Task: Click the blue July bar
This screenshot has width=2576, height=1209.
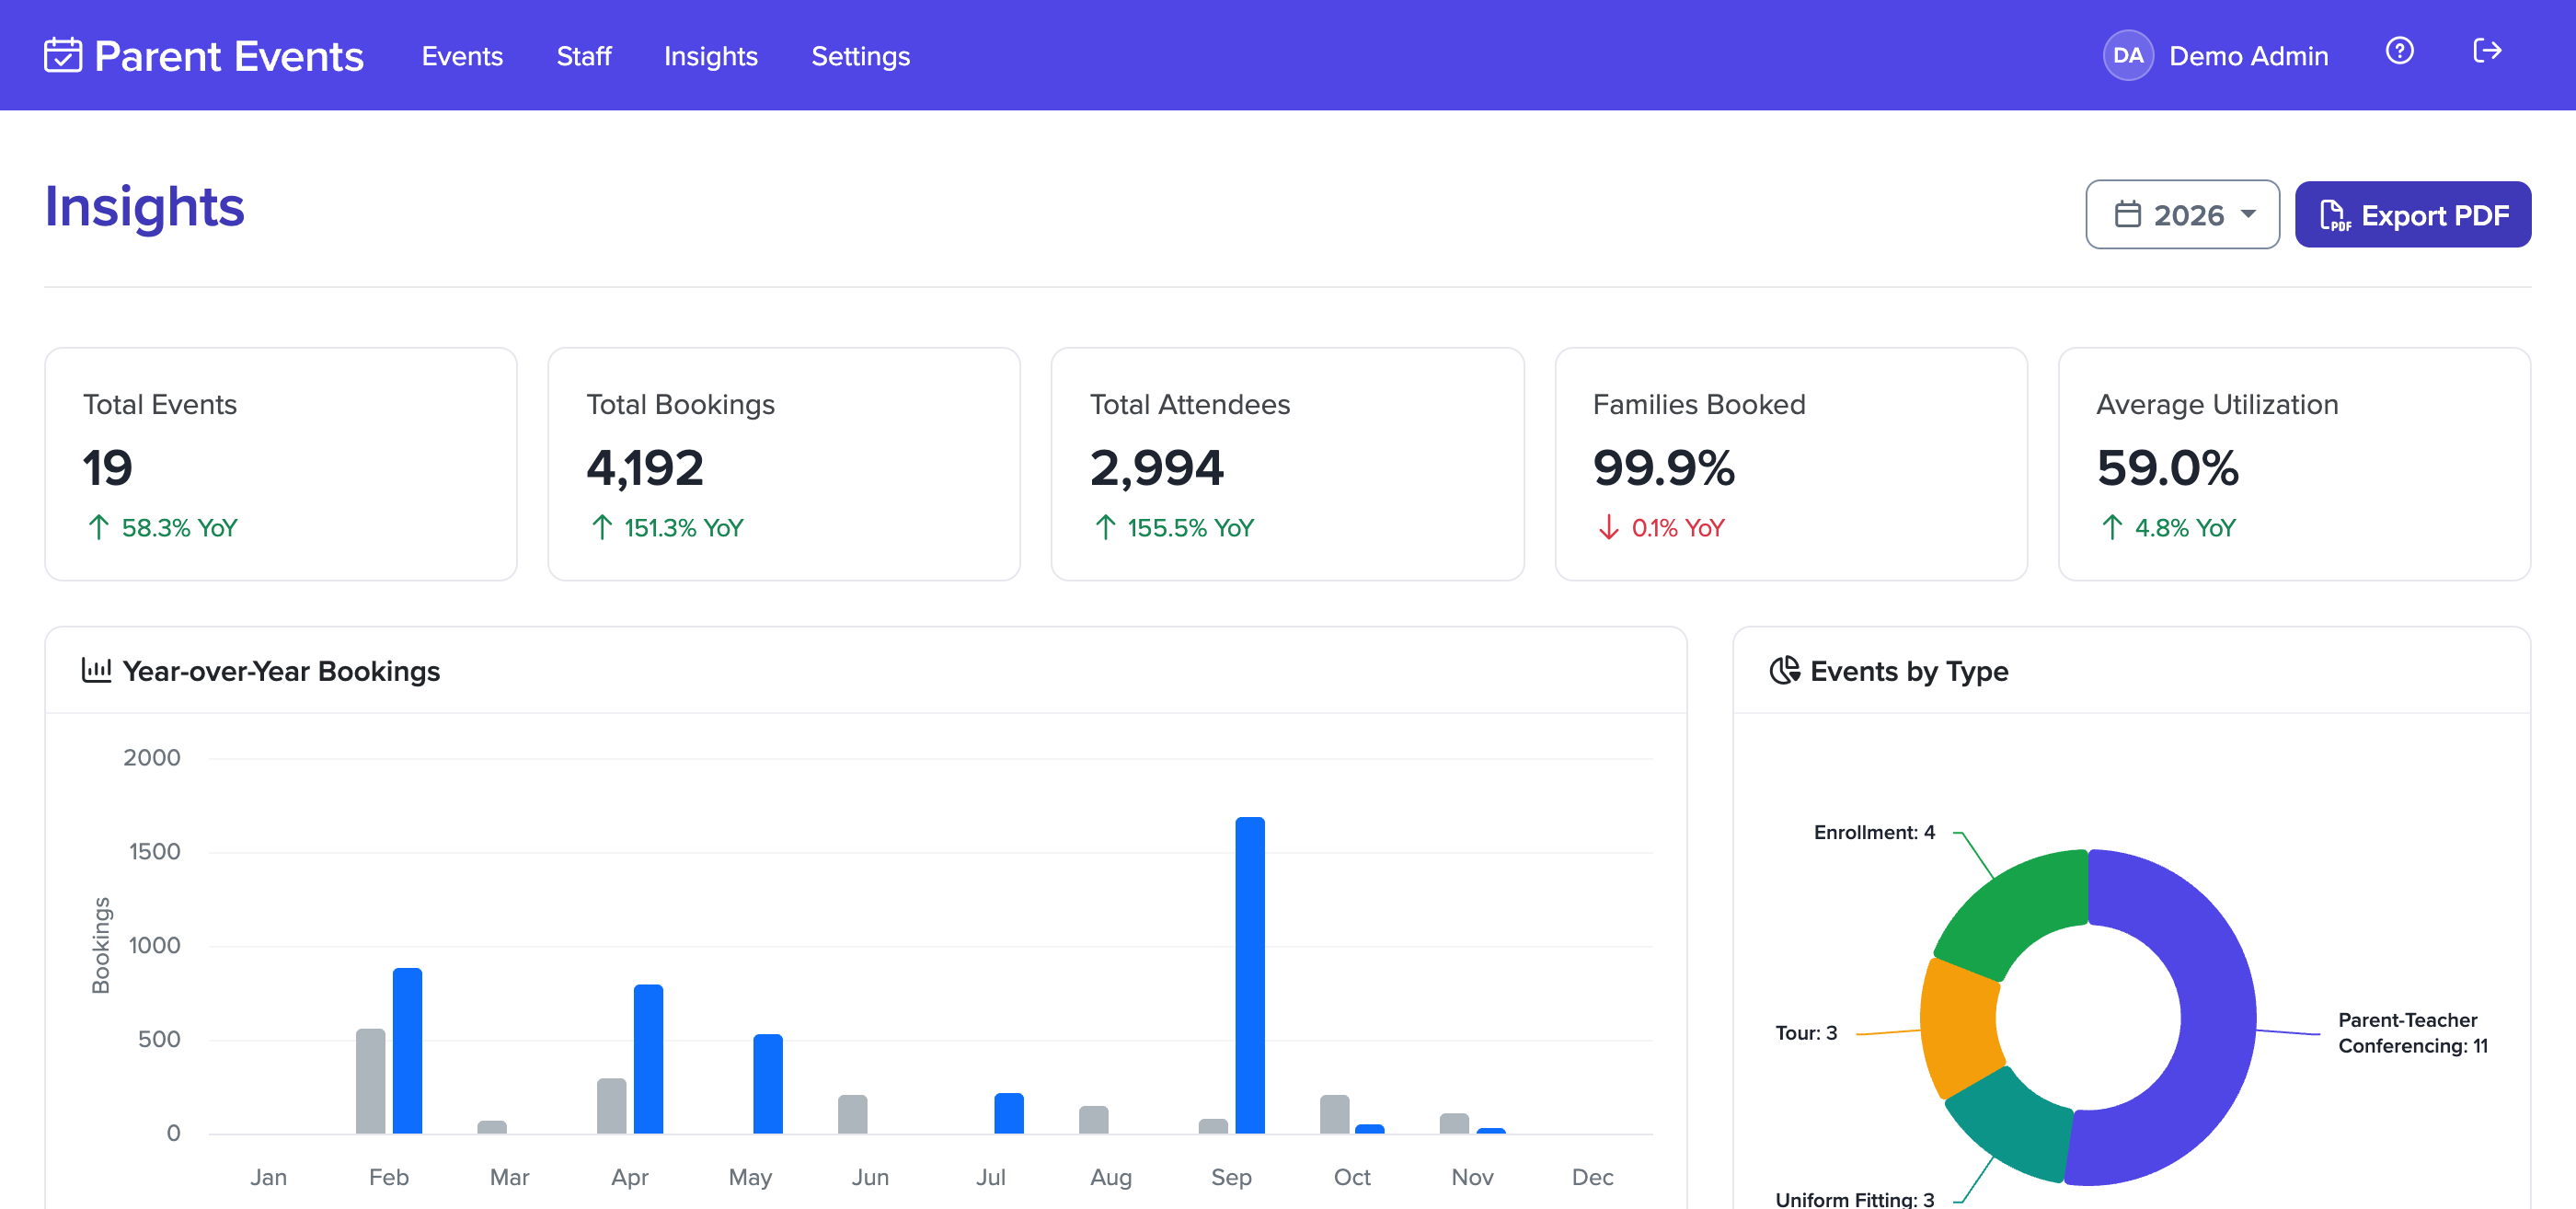Action: pyautogui.click(x=1009, y=1113)
